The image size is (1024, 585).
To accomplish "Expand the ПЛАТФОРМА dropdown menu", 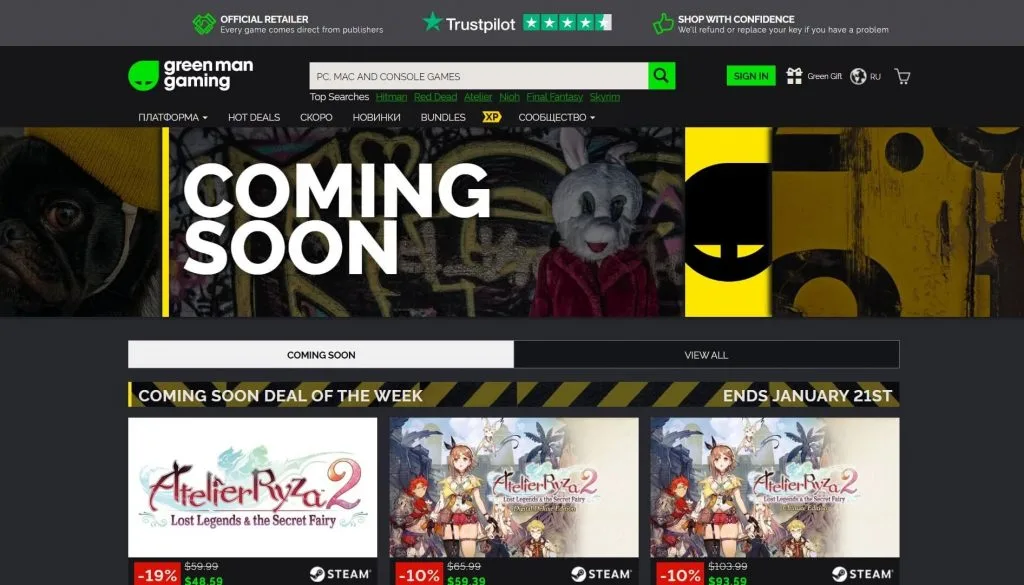I will [172, 117].
